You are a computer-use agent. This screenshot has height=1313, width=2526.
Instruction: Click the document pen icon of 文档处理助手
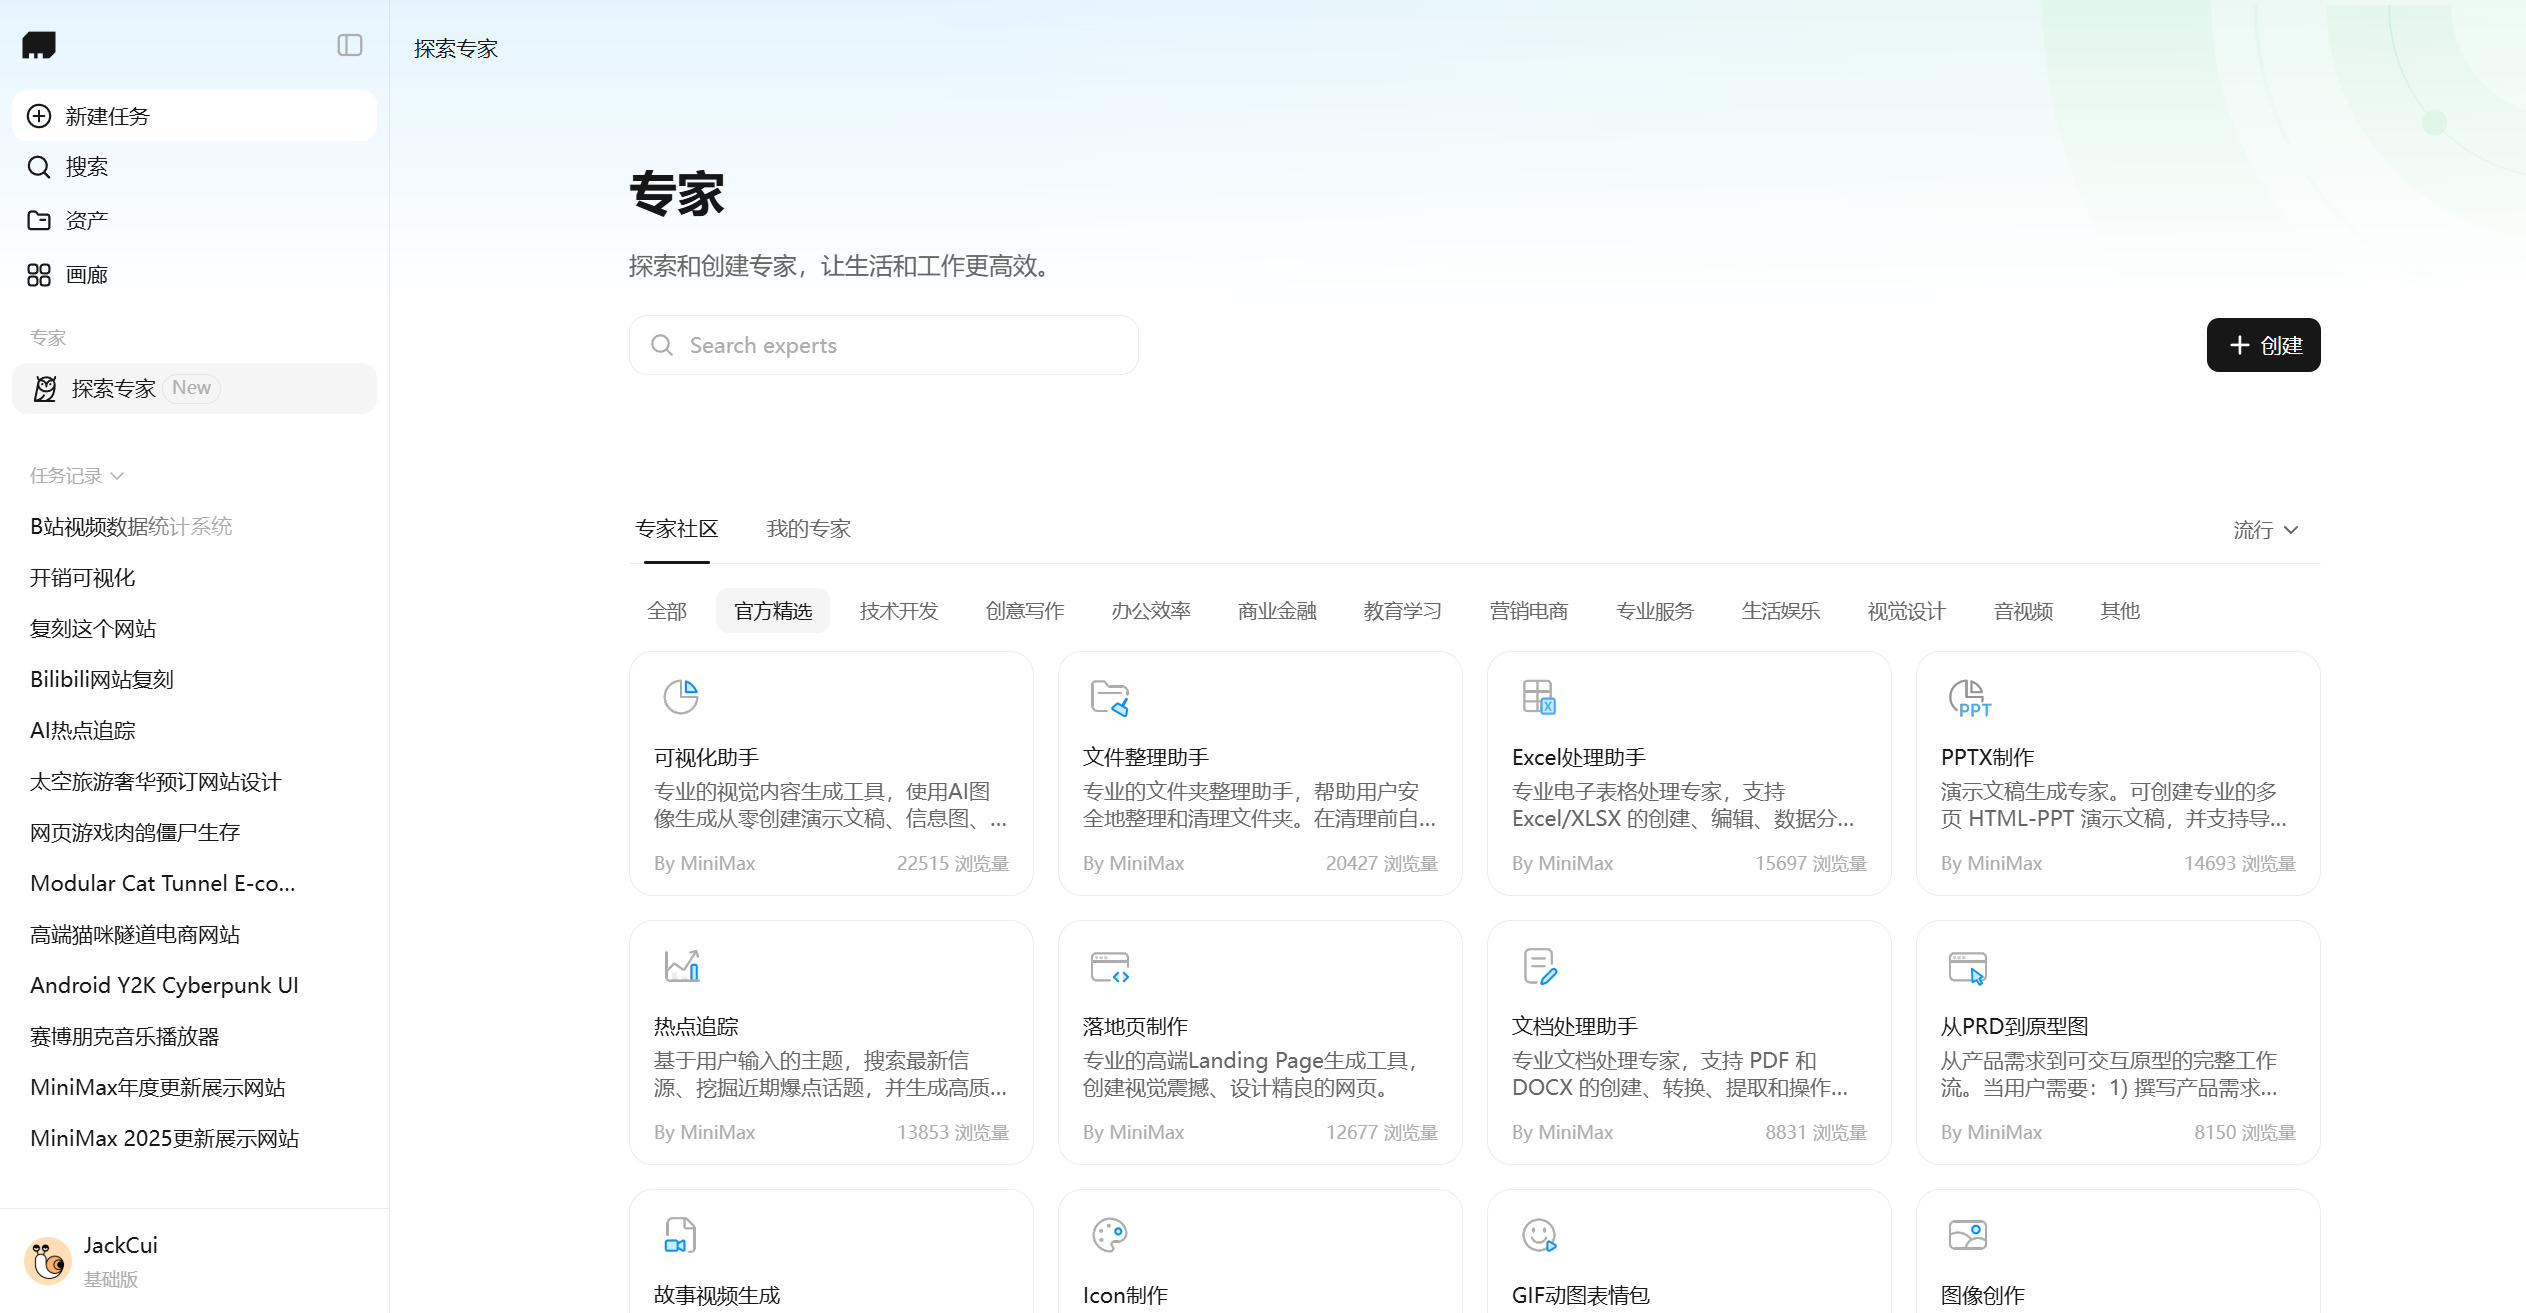1539,966
